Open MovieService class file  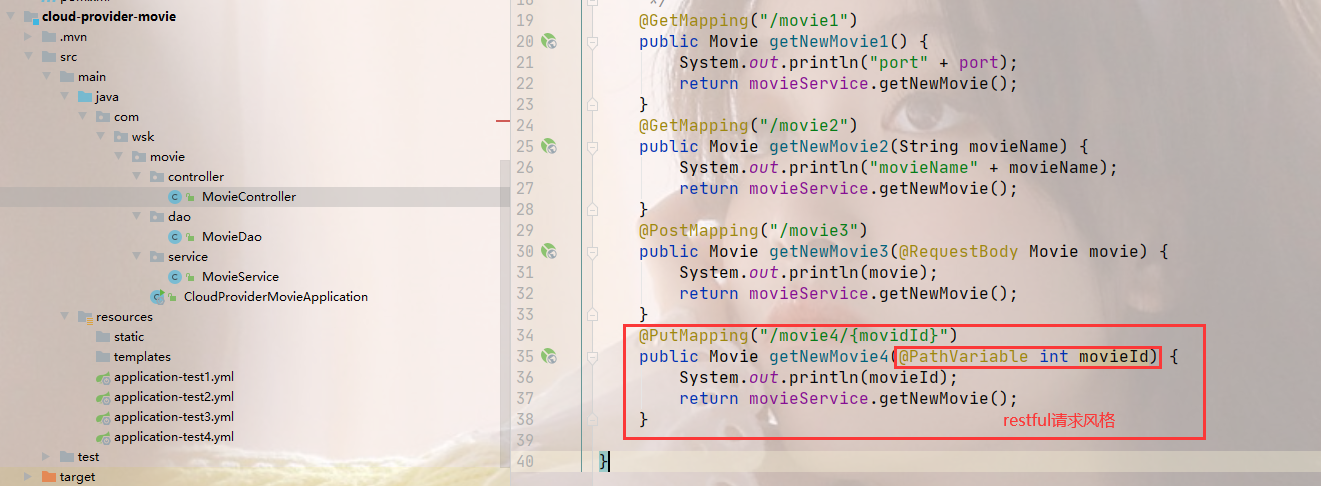(x=240, y=277)
